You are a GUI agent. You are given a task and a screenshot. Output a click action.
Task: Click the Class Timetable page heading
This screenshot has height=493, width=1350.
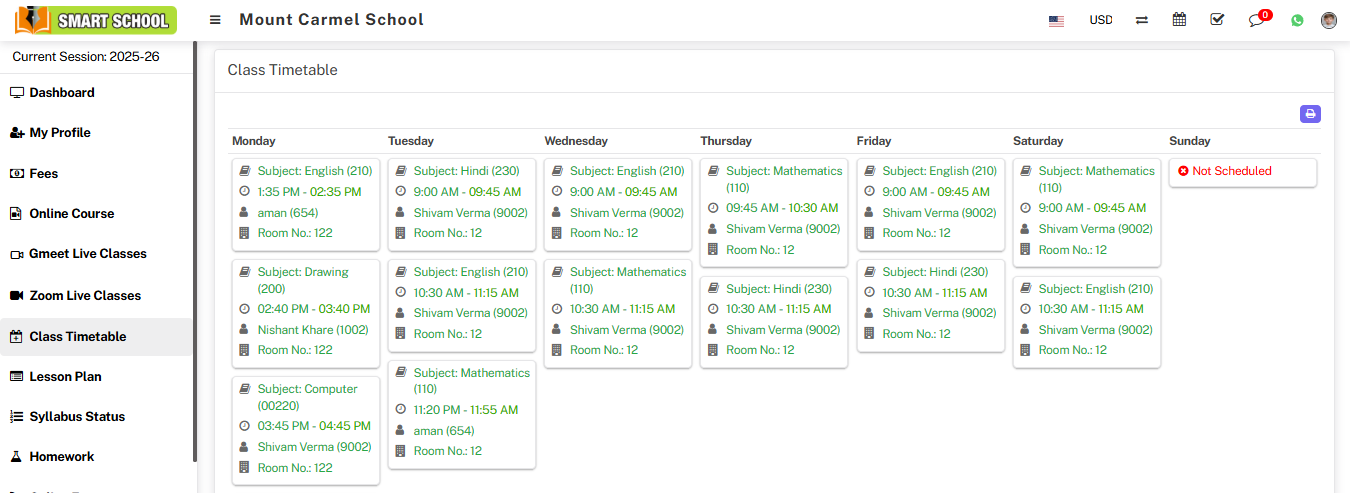click(283, 70)
